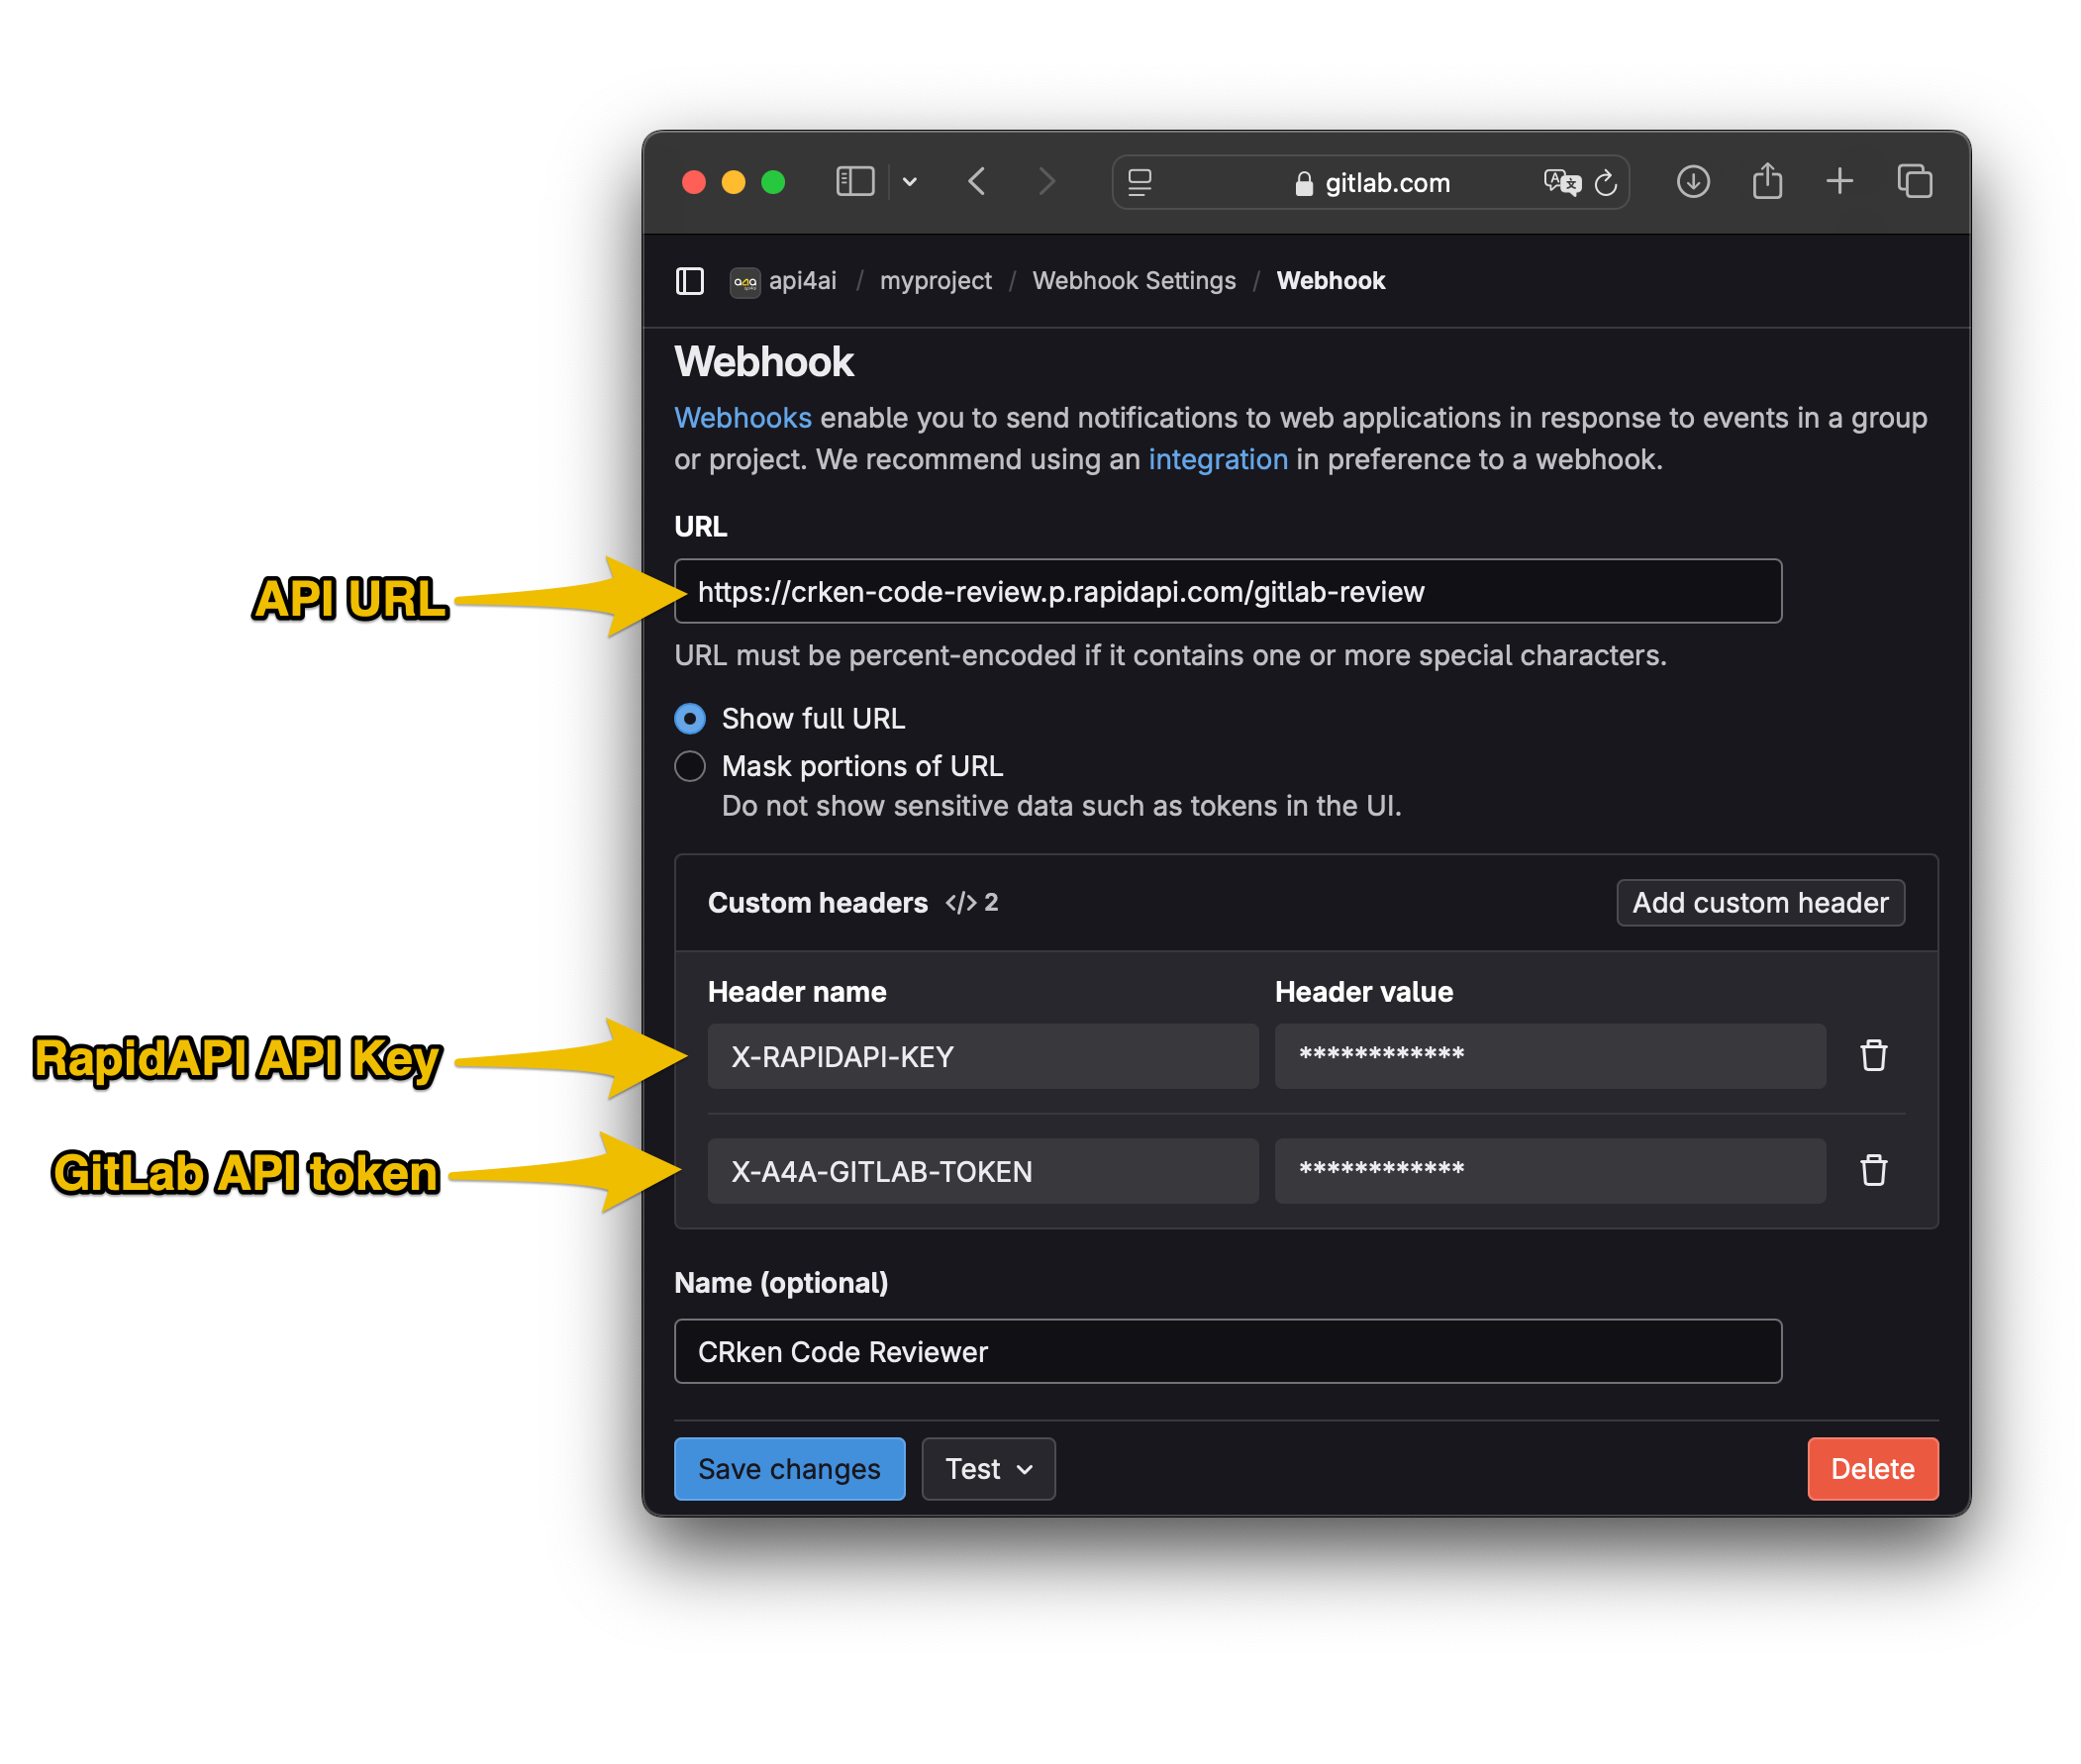Viewport: 2081px width, 1764px height.
Task: Click the red Delete button
Action: click(x=1871, y=1469)
